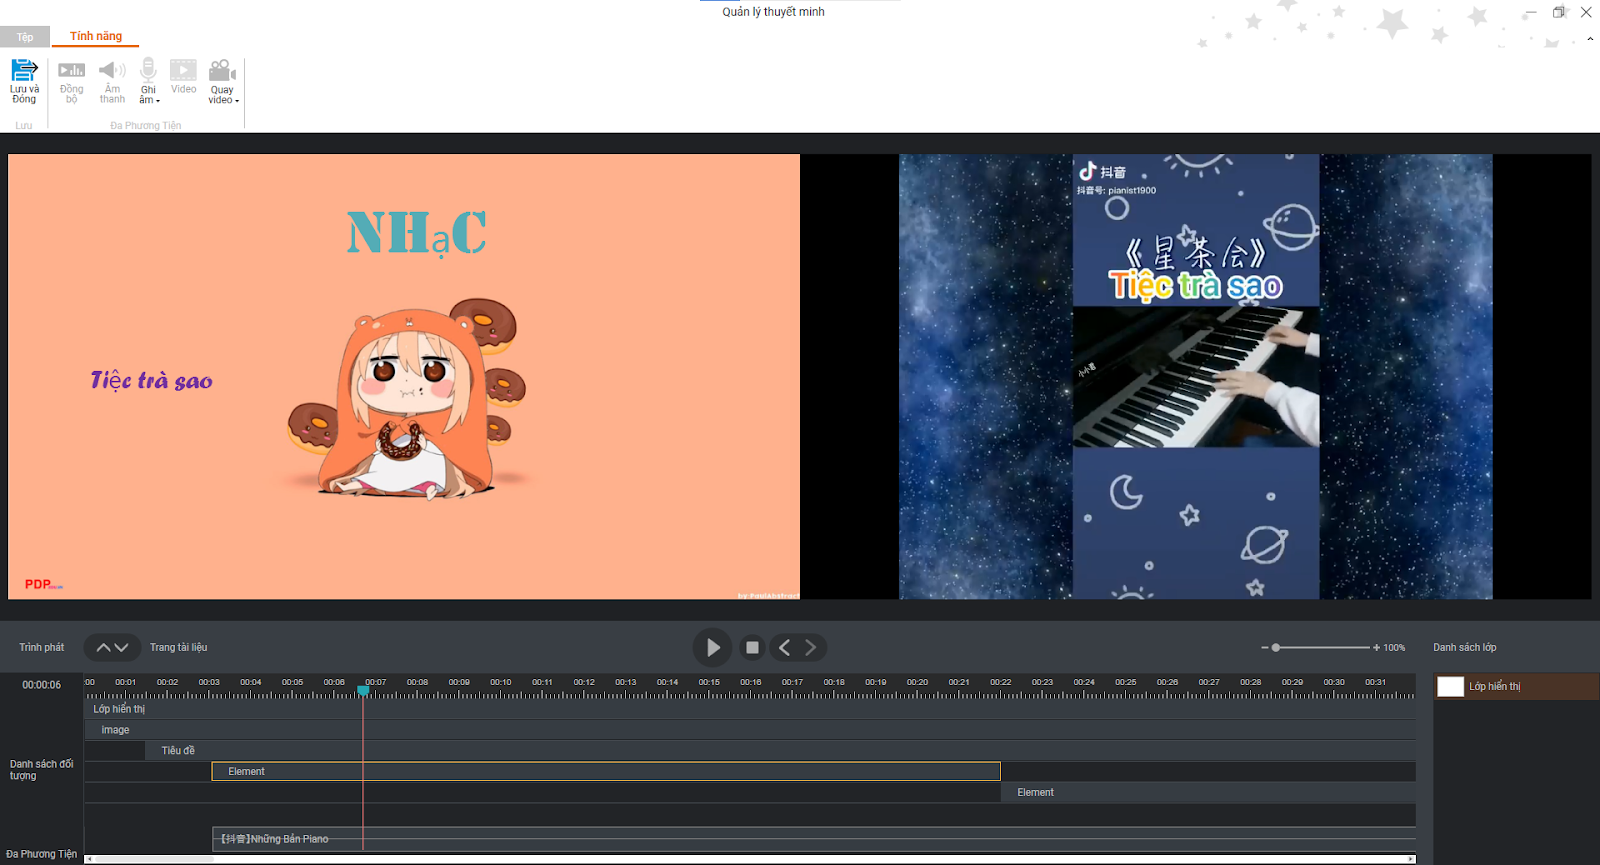Click the up arrow beside Trình phát
Viewport: 1600px width, 865px height.
[x=103, y=648]
